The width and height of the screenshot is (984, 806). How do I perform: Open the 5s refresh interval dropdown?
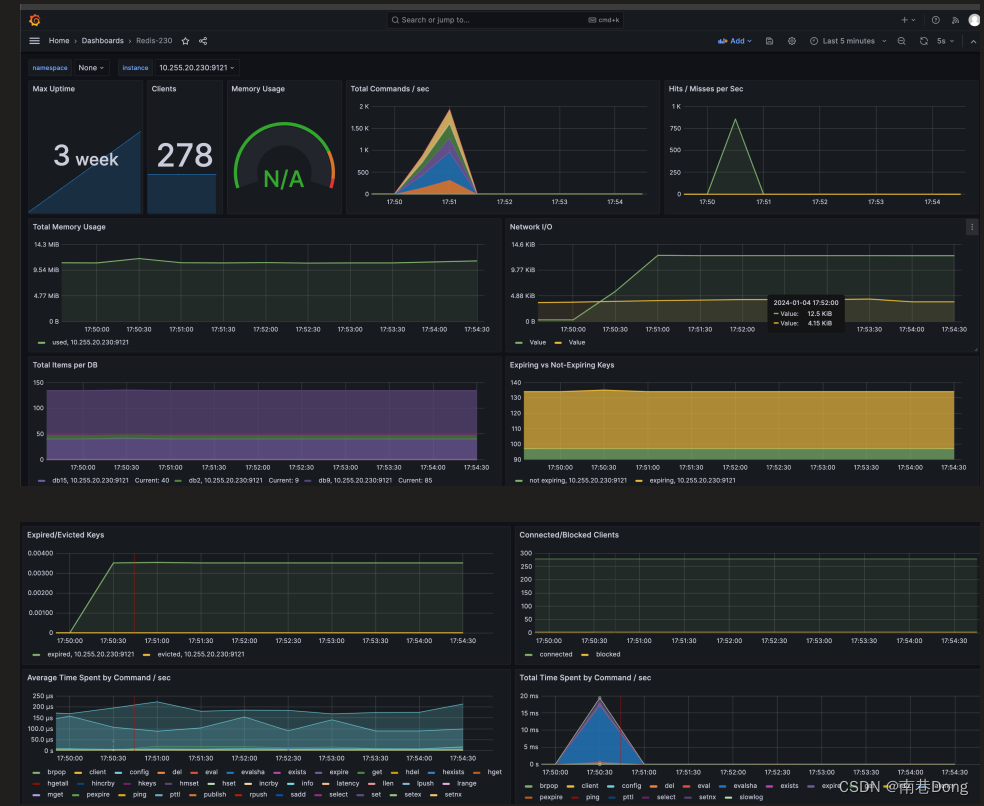pos(945,41)
